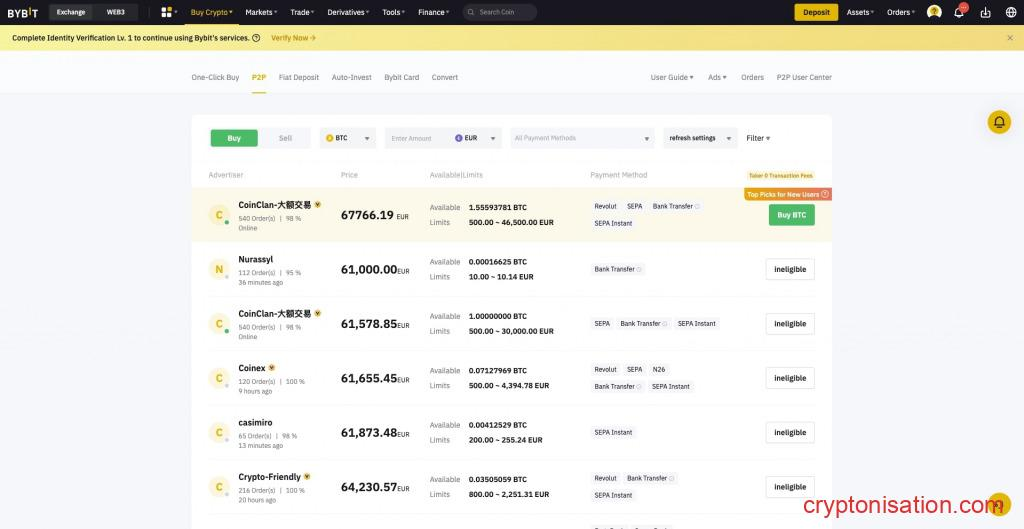Image resolution: width=1024 pixels, height=529 pixels.
Task: Switch to the WEB3 mode
Action: coord(115,12)
